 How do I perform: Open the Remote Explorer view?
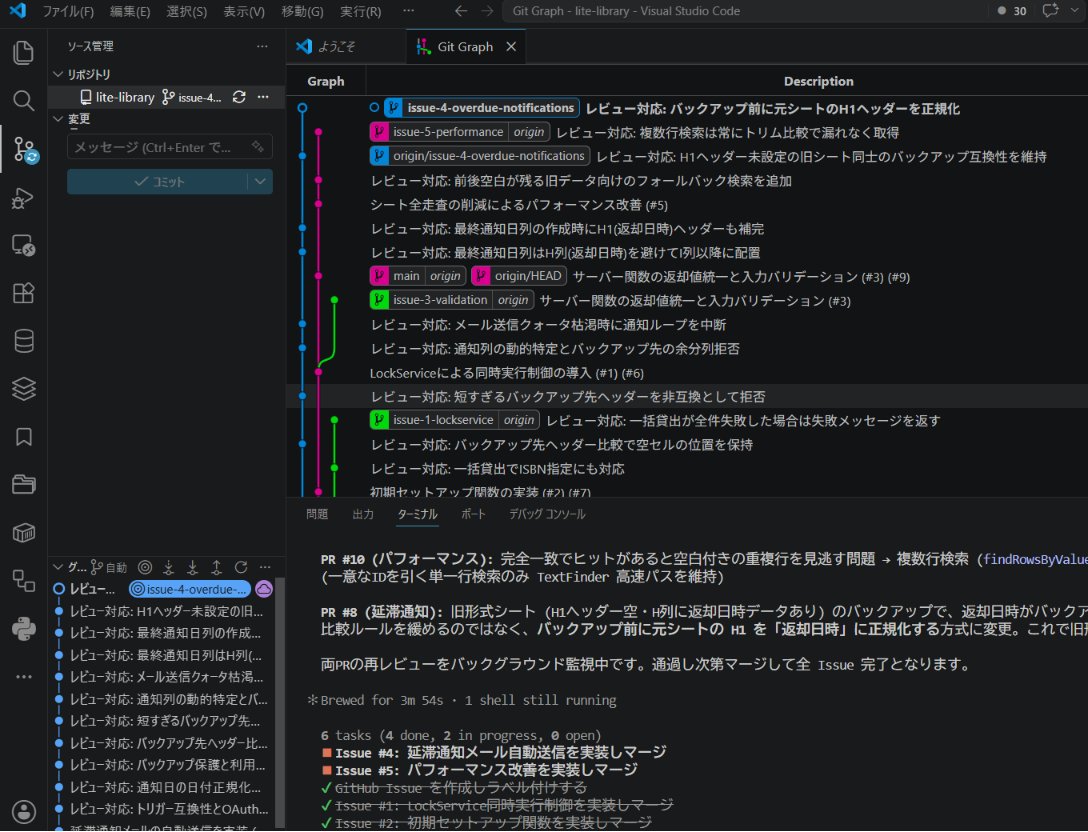pyautogui.click(x=24, y=245)
